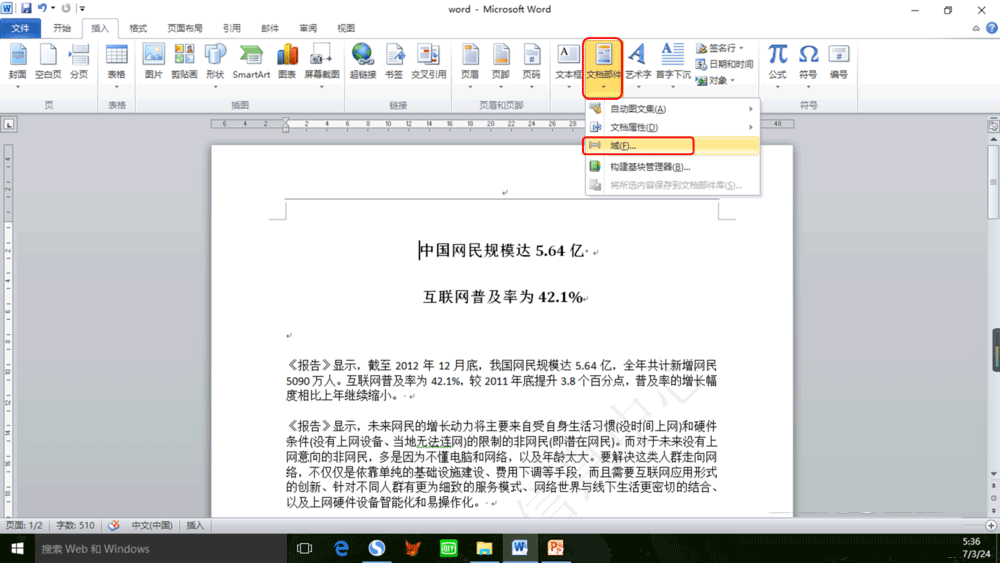Image resolution: width=1000 pixels, height=563 pixels.
Task: Insert a cross-reference (交叉引用)
Action: click(429, 62)
